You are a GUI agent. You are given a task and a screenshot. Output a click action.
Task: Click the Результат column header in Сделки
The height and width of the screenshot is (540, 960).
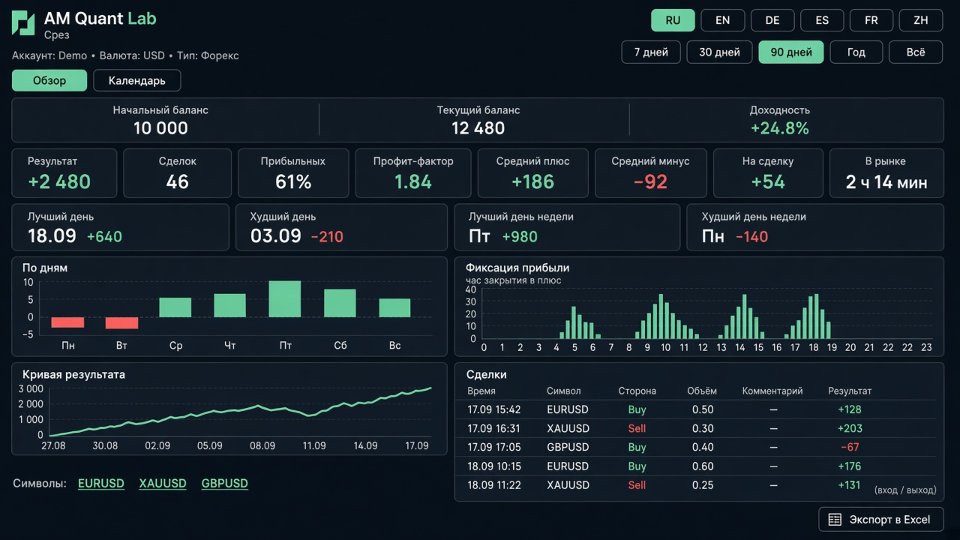[x=849, y=391]
